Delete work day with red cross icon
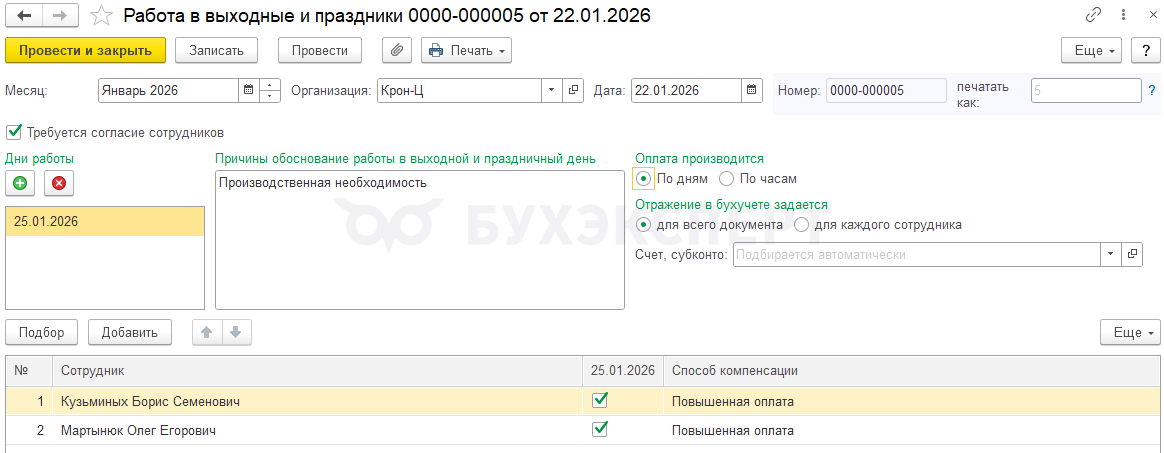The width and height of the screenshot is (1164, 453). point(59,183)
